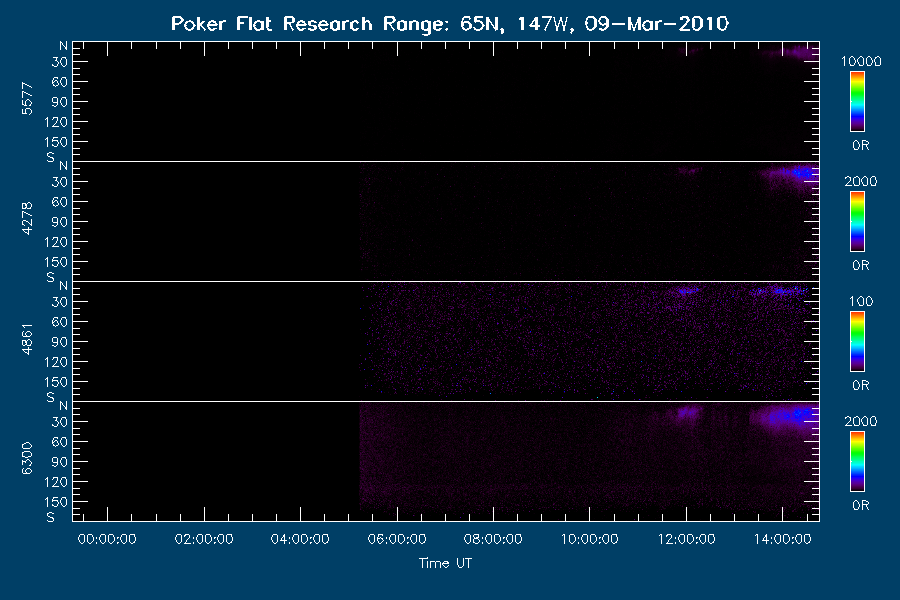The height and width of the screenshot is (600, 900).
Task: Select the 5577 wavelength panel label
Action: click(27, 99)
